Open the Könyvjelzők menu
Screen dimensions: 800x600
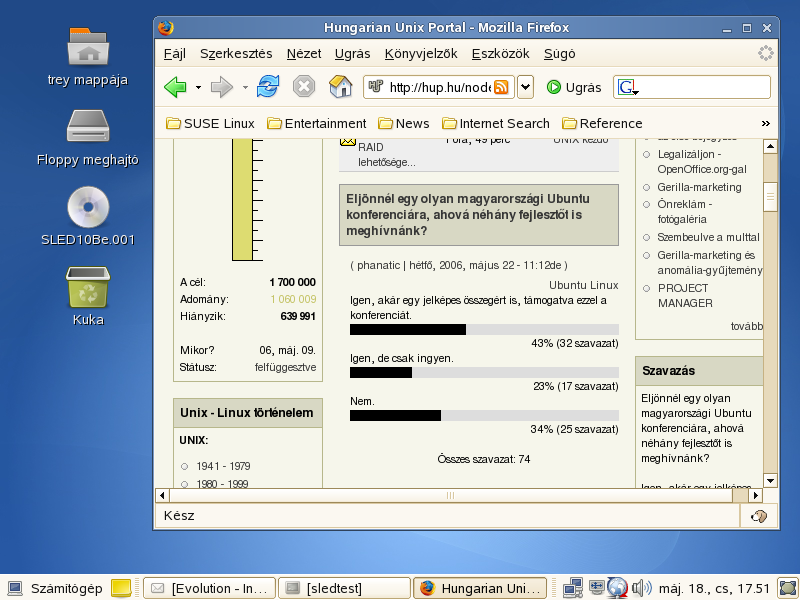tap(421, 54)
